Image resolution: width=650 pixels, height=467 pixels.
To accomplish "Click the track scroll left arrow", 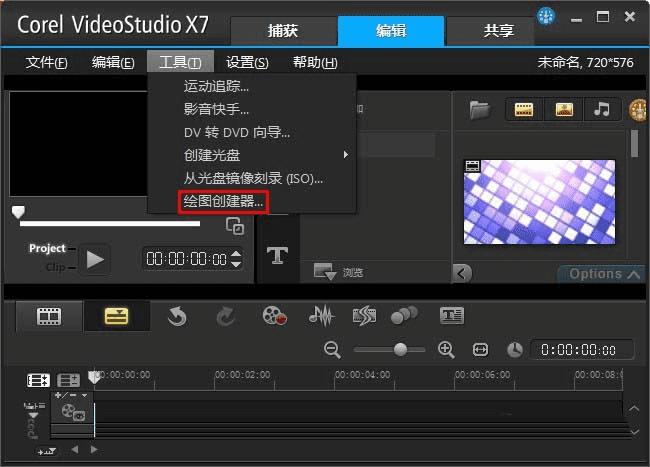I will [75, 450].
